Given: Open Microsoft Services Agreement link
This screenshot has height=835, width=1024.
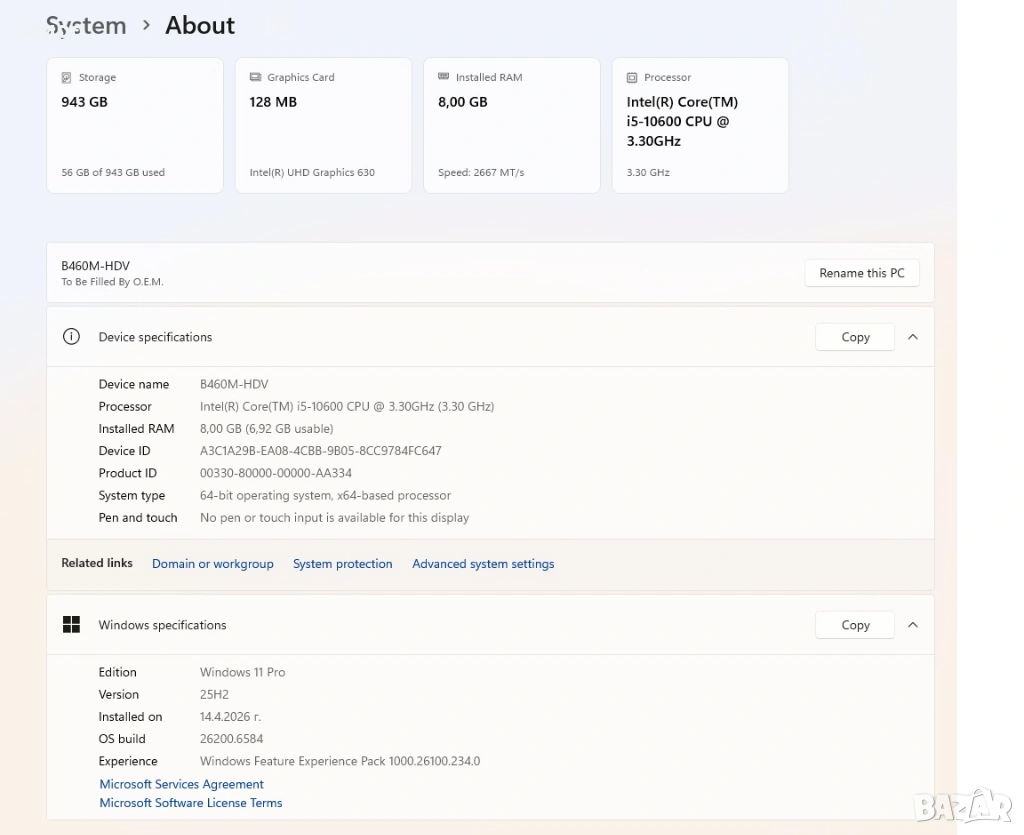Looking at the screenshot, I should point(181,785).
